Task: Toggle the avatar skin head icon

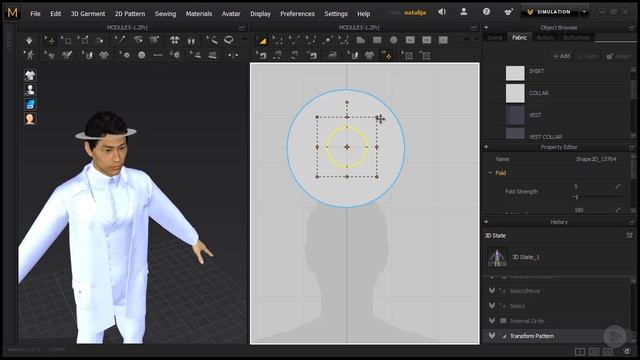Action: pyautogui.click(x=30, y=119)
